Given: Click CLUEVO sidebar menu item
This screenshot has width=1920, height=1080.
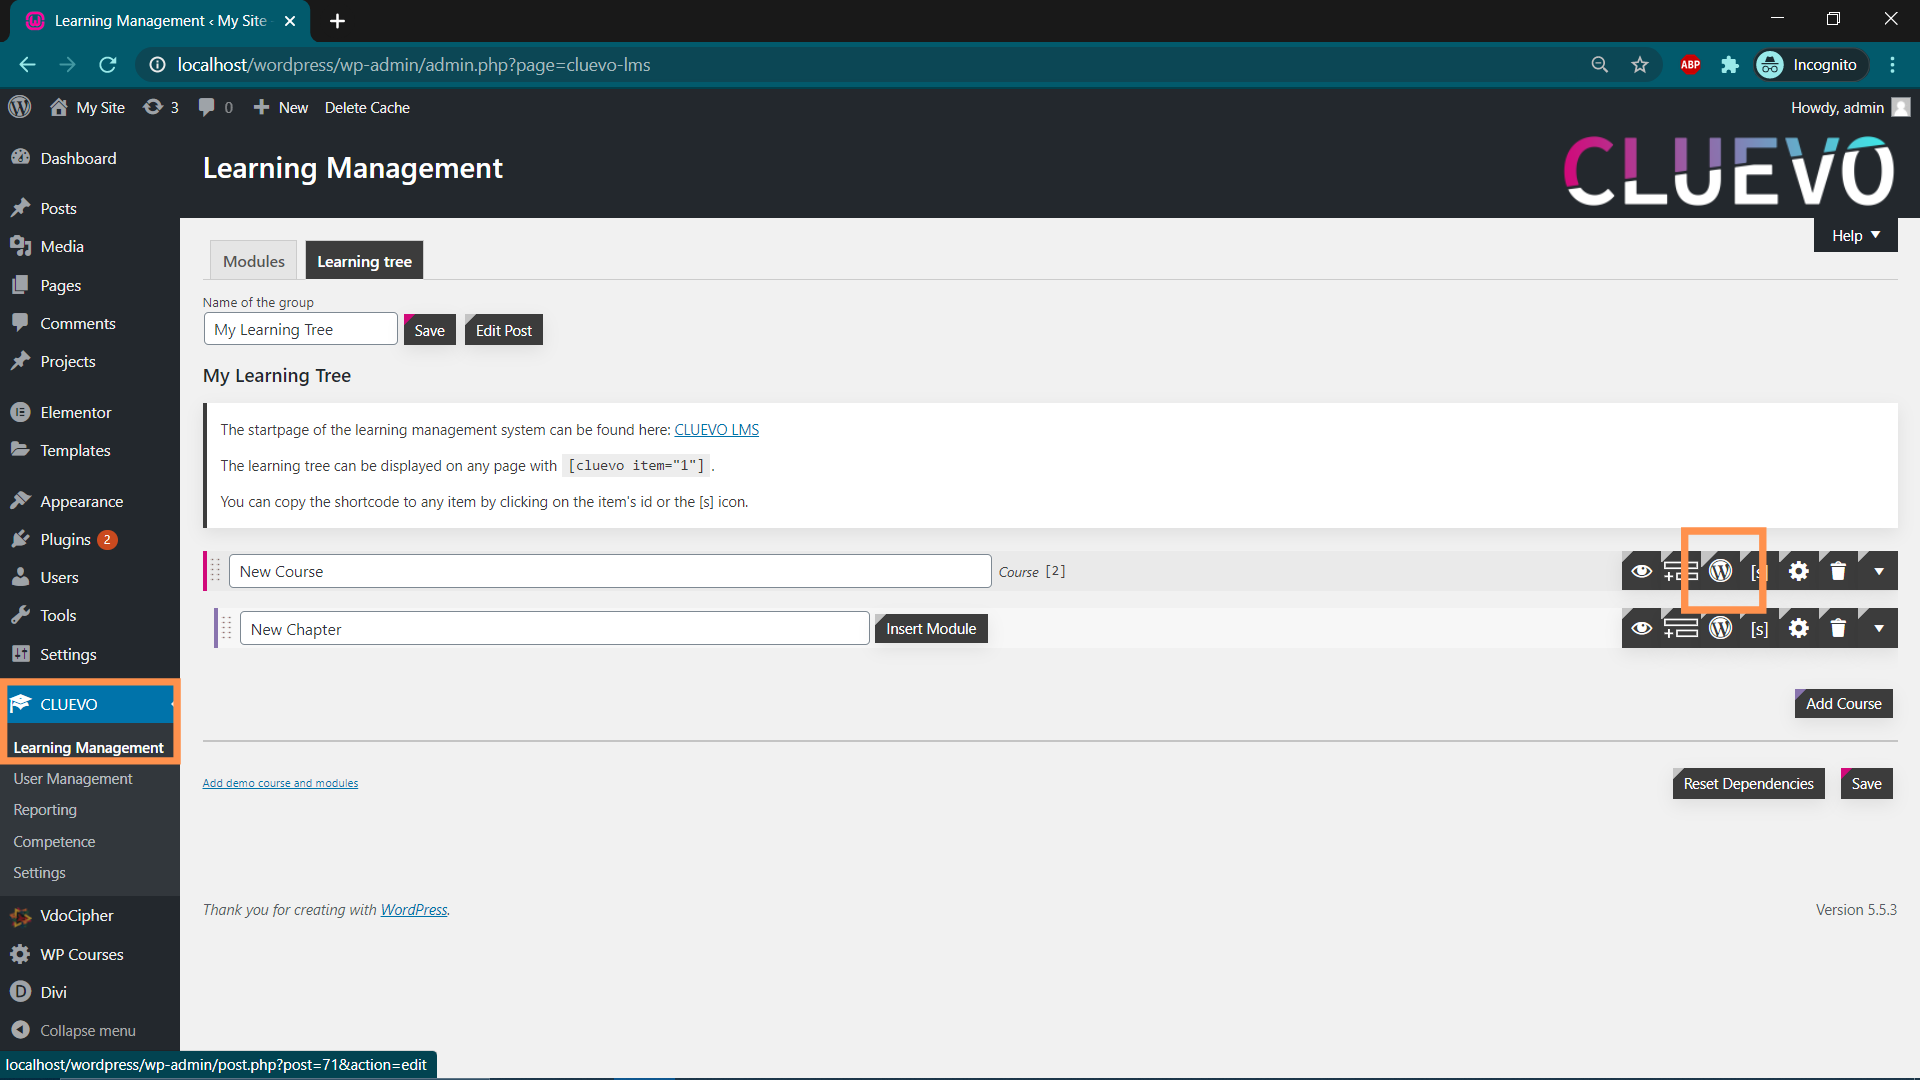Looking at the screenshot, I should (90, 704).
